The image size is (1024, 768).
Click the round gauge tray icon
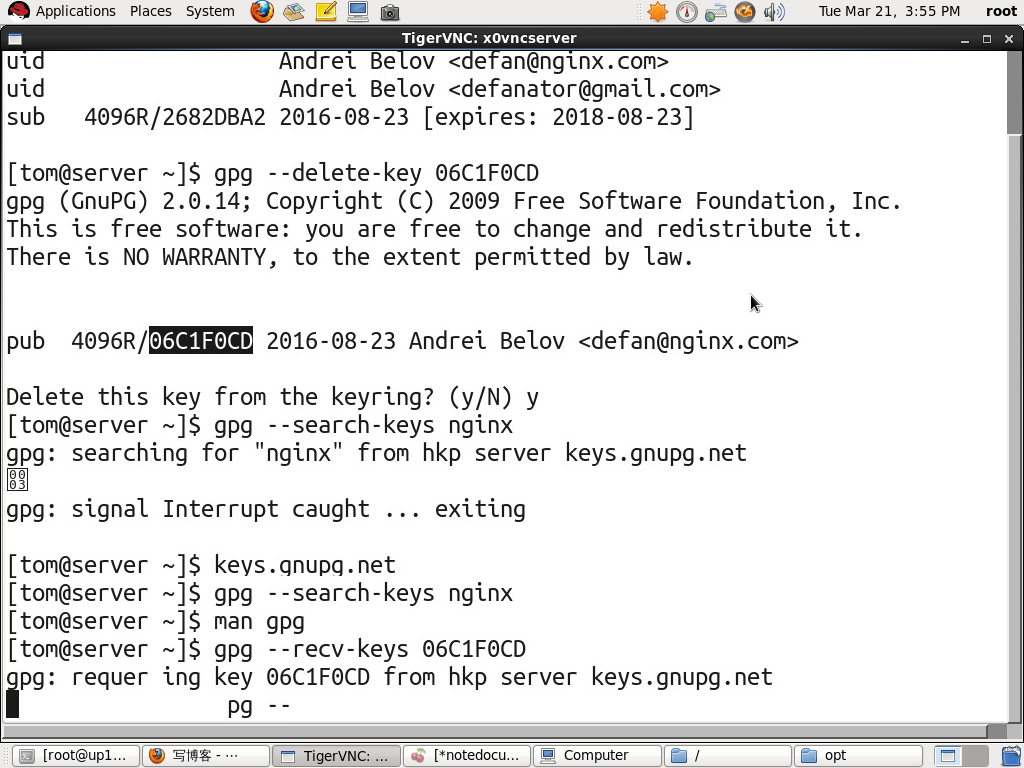[686, 12]
